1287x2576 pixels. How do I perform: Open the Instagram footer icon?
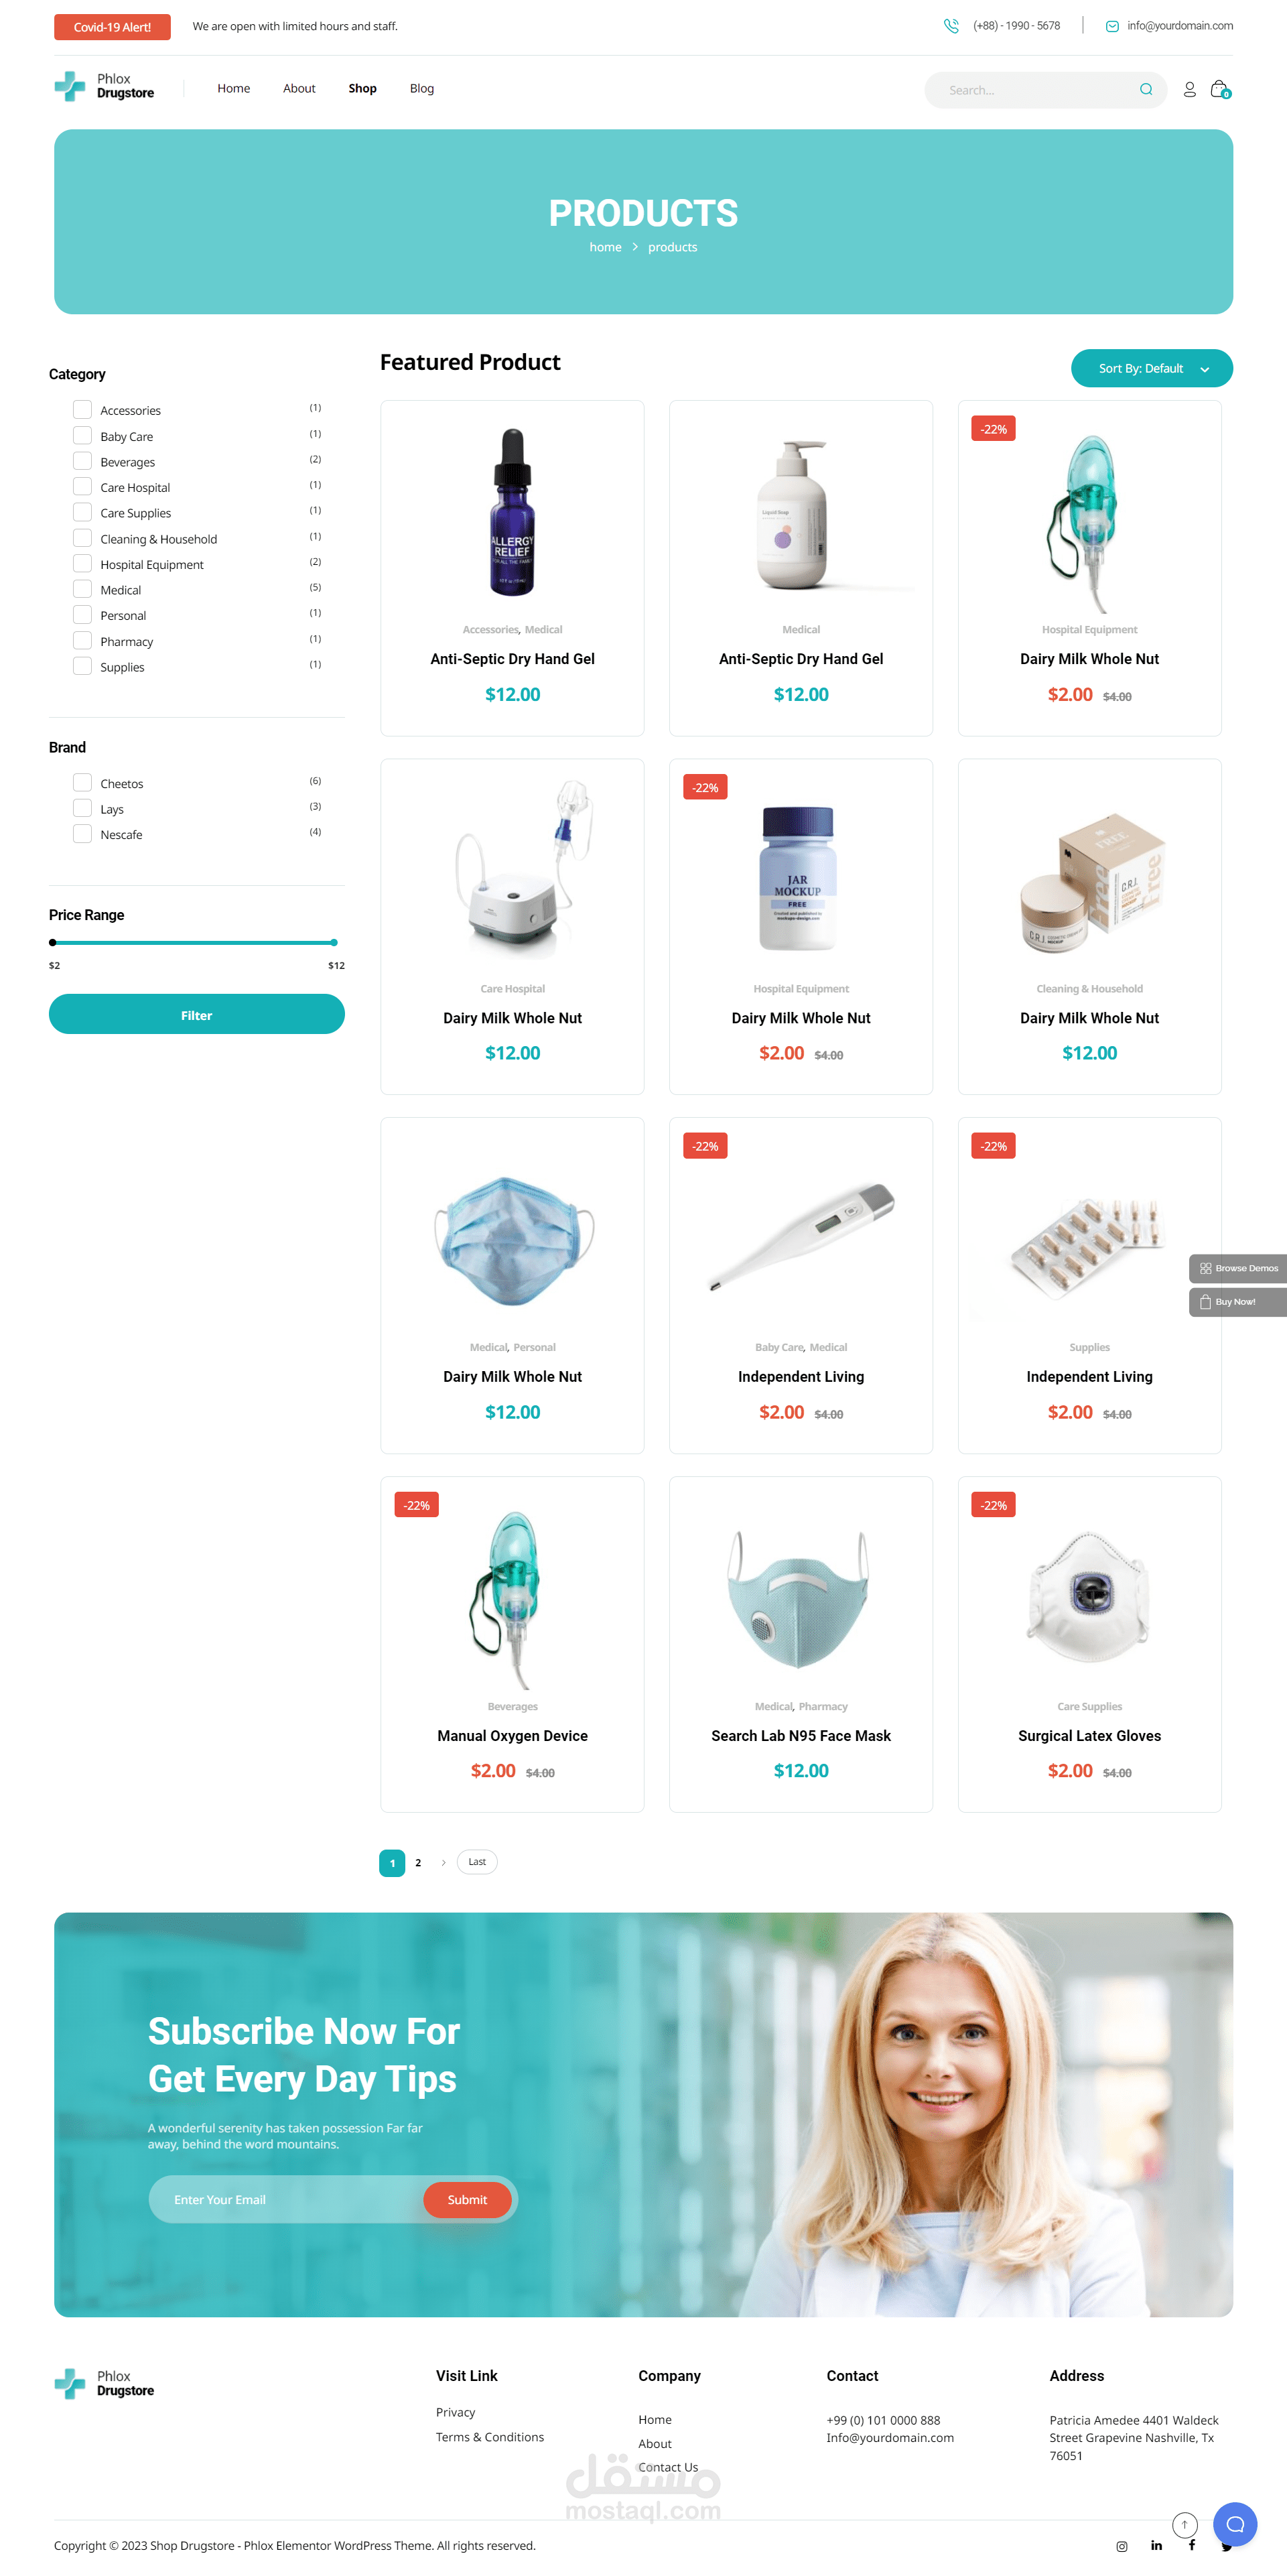click(x=1122, y=2546)
